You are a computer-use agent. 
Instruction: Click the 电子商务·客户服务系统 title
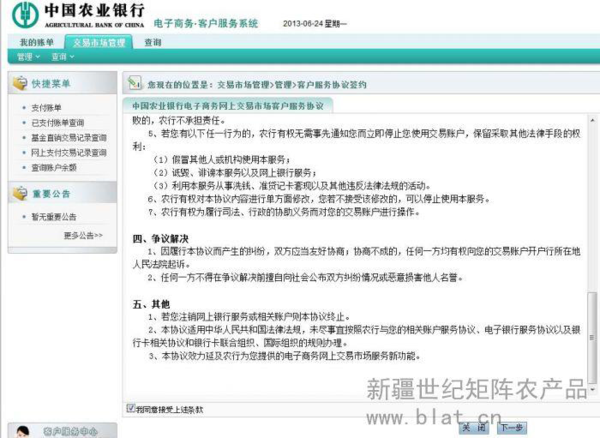(206, 23)
